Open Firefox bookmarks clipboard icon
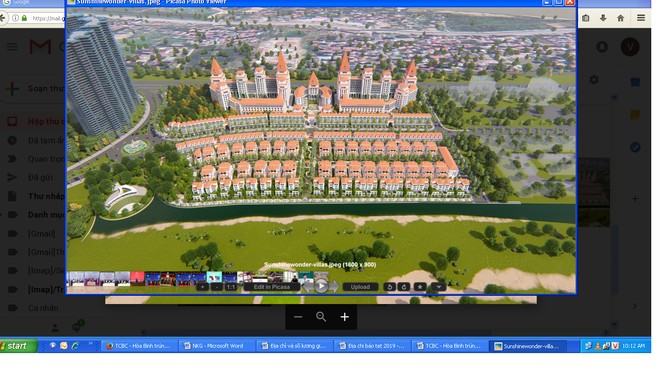 (586, 18)
